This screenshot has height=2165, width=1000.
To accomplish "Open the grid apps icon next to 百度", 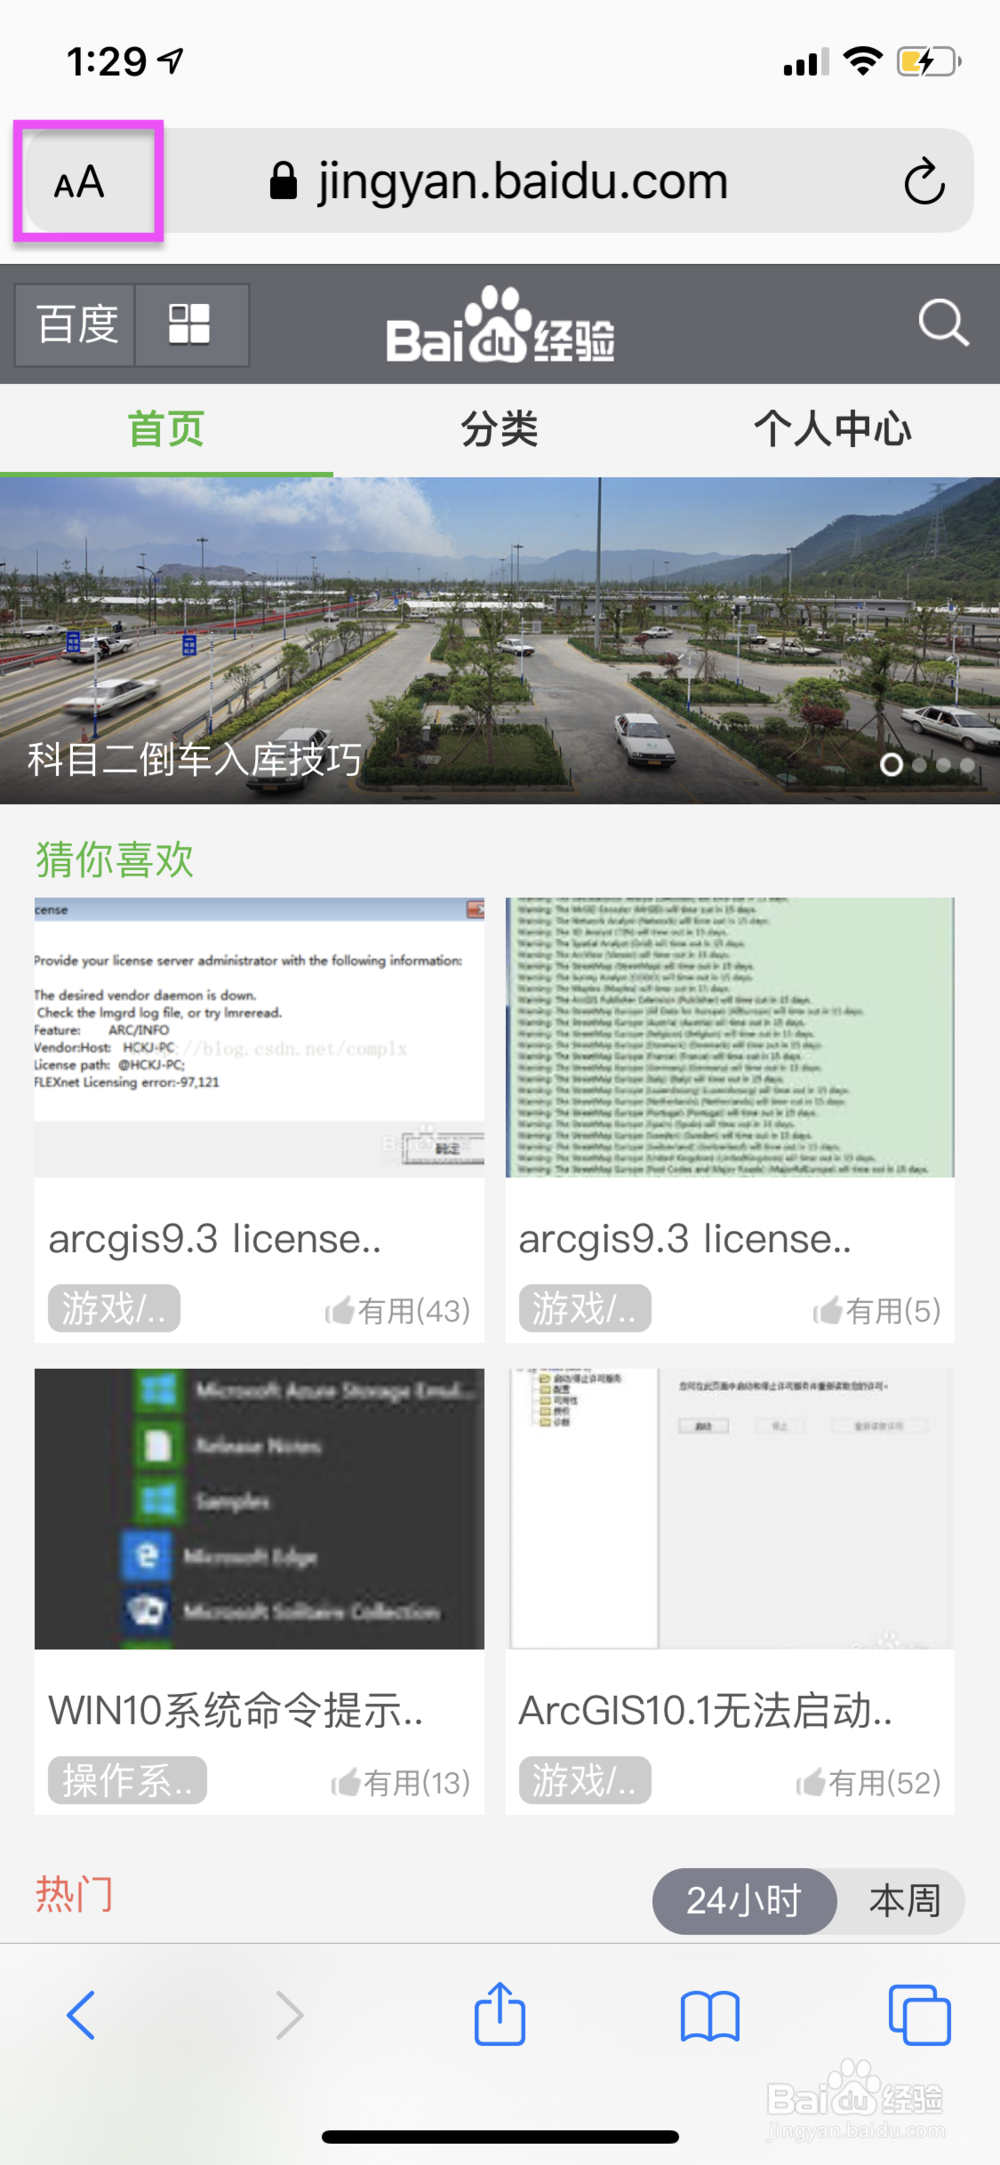I will click(x=191, y=325).
